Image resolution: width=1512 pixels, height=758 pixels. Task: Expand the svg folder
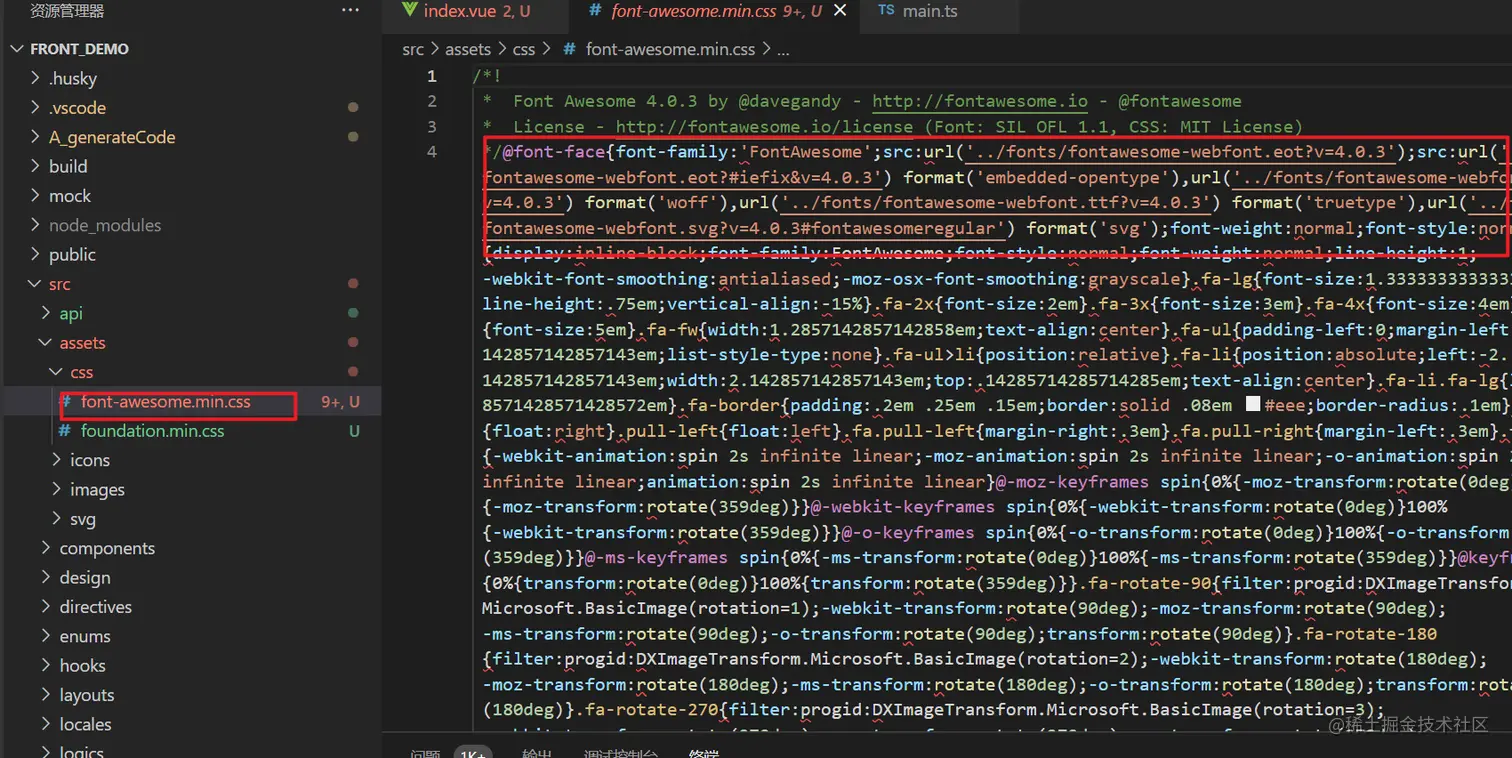(83, 519)
